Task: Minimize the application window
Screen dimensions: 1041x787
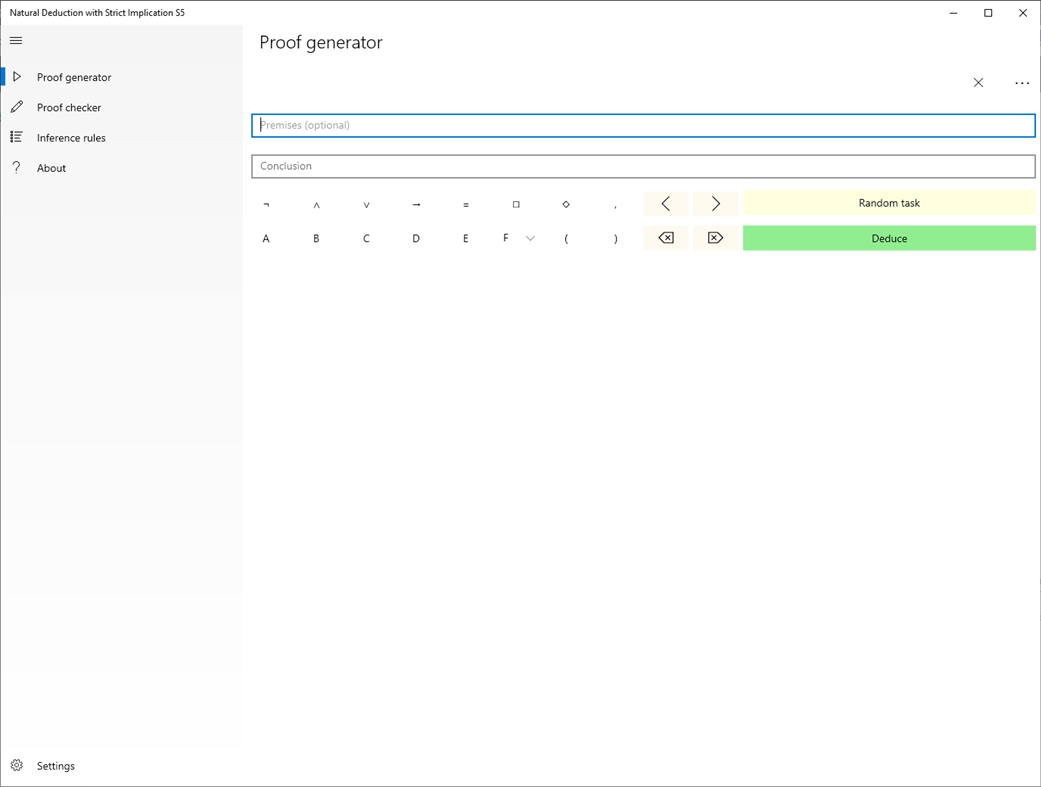Action: point(953,13)
